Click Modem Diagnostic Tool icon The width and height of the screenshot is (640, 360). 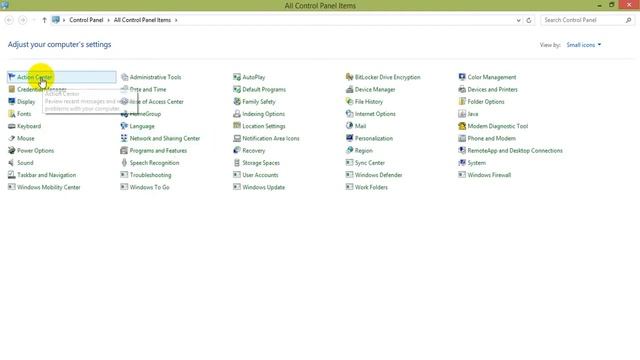[462, 126]
